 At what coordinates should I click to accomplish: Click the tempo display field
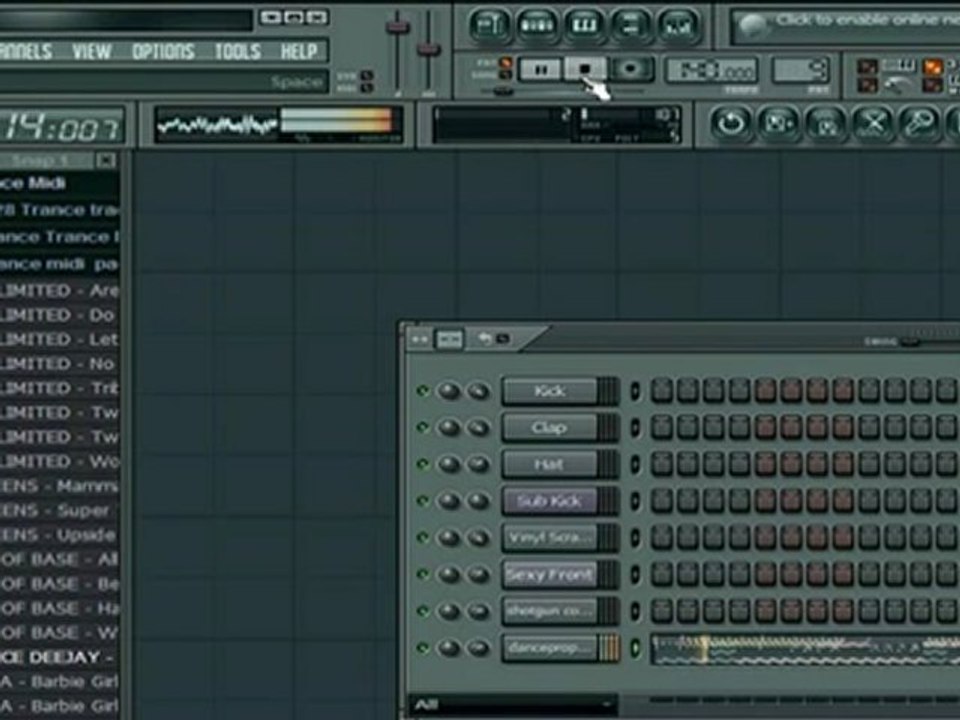(711, 71)
